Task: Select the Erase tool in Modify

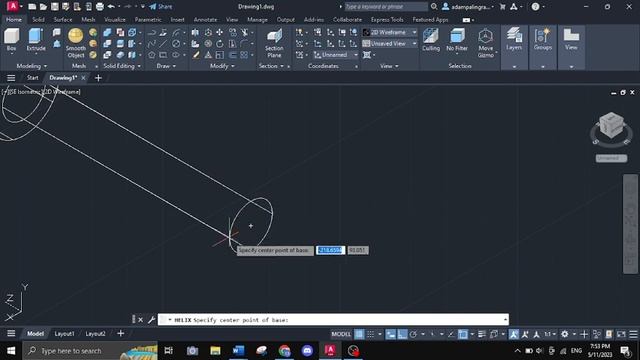Action: (x=196, y=55)
